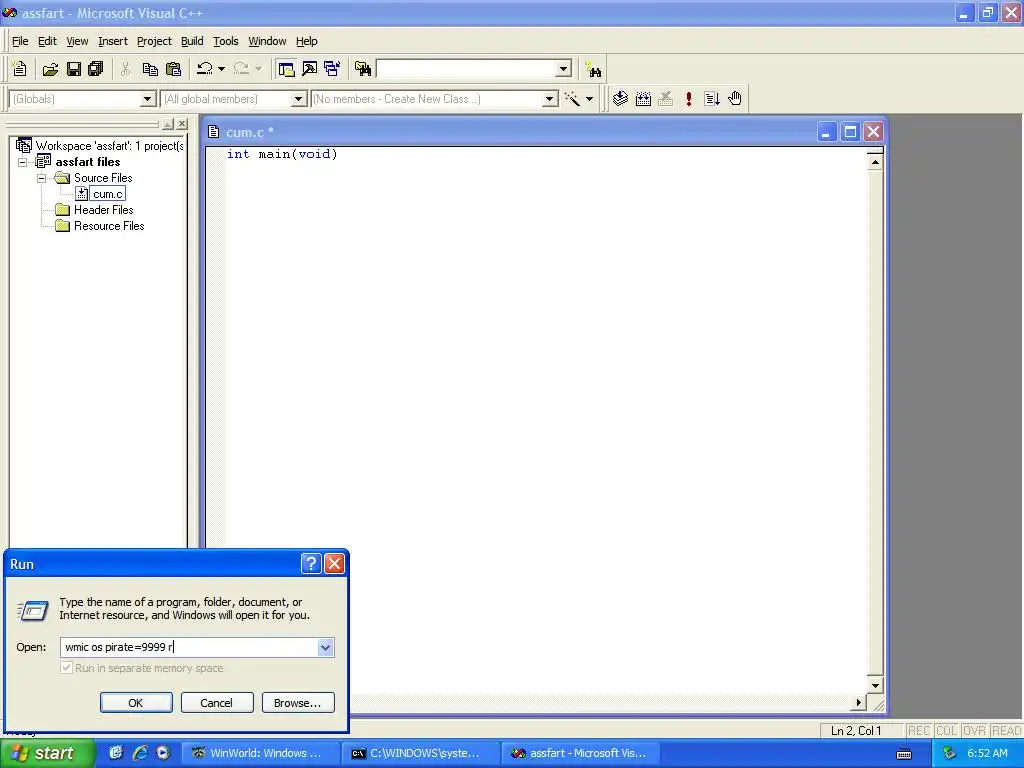The width and height of the screenshot is (1024, 768).
Task: Open the Build menu
Action: 192,41
